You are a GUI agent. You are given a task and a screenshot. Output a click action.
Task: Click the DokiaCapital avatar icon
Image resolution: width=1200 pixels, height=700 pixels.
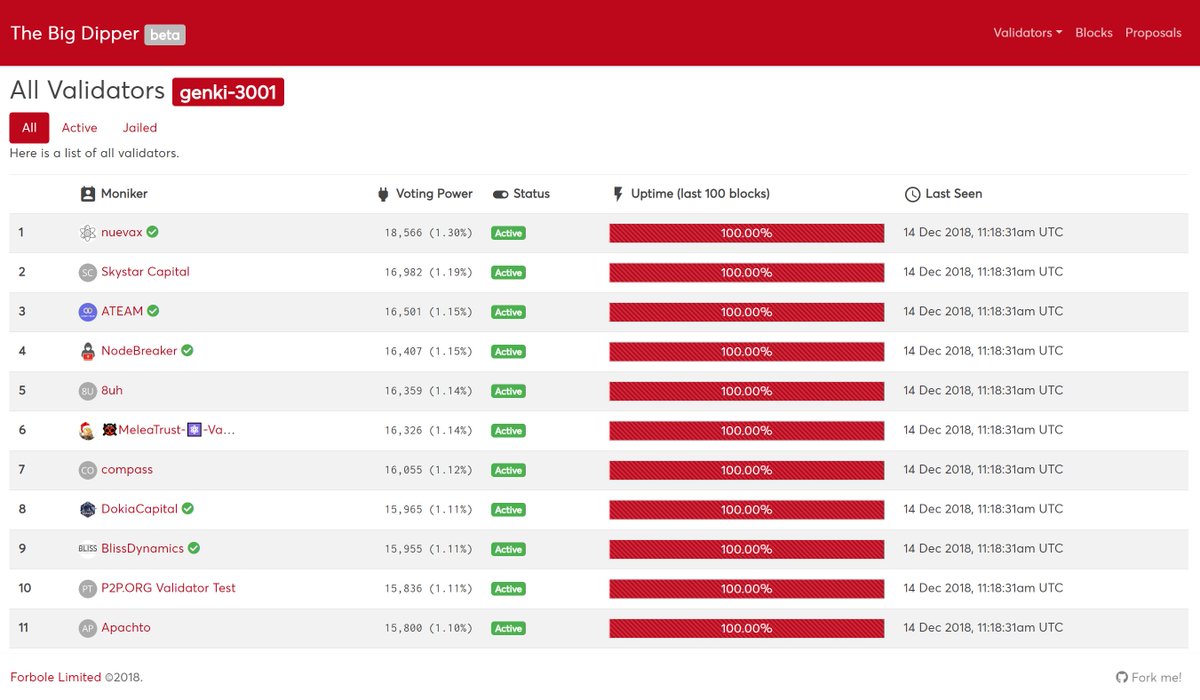click(x=88, y=509)
